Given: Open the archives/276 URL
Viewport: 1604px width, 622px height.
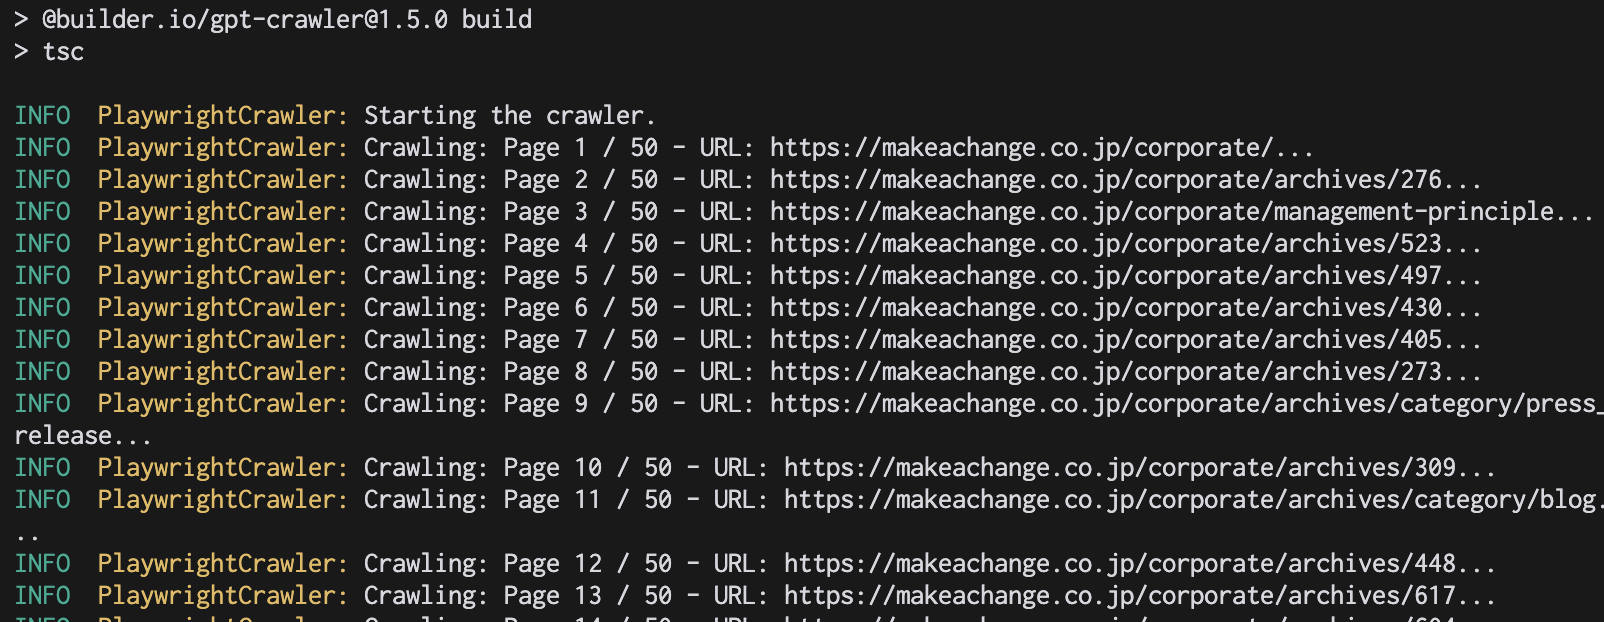Looking at the screenshot, I should [1105, 180].
